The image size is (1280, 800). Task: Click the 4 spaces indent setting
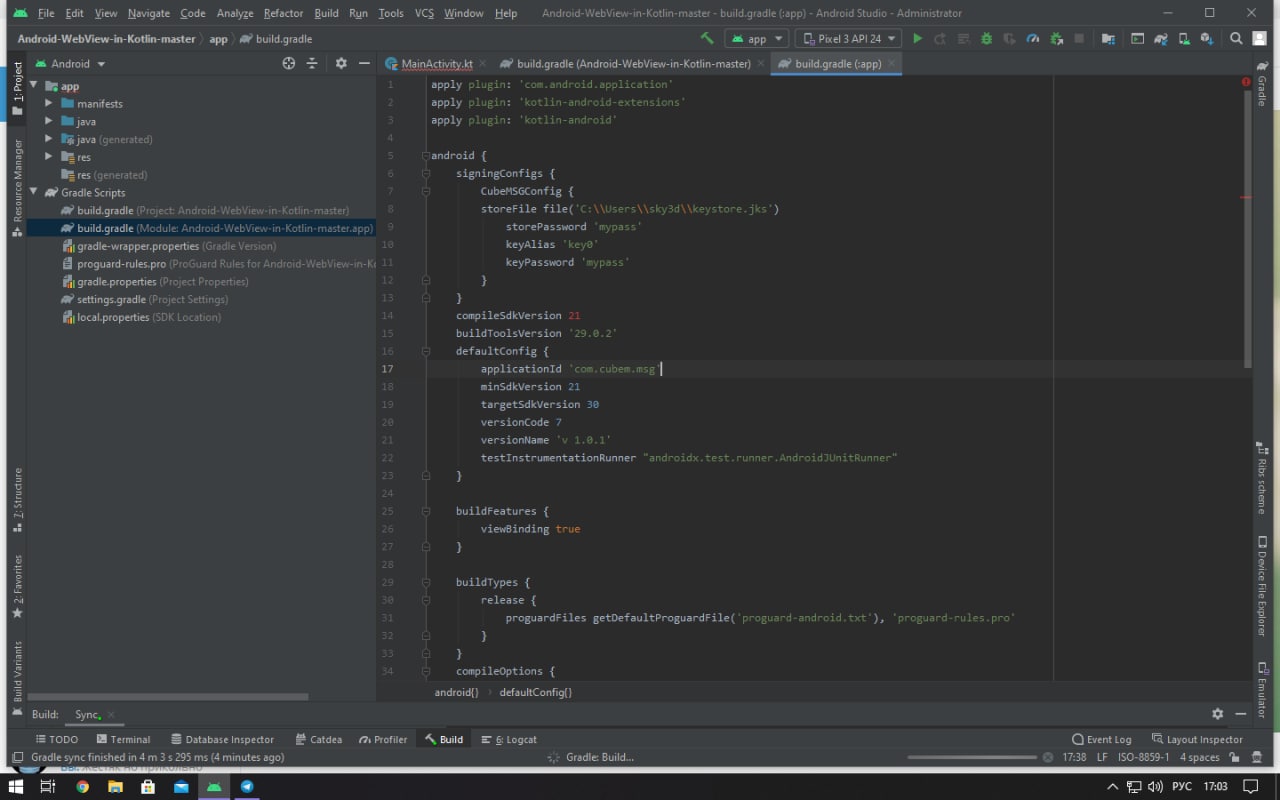[1199, 757]
